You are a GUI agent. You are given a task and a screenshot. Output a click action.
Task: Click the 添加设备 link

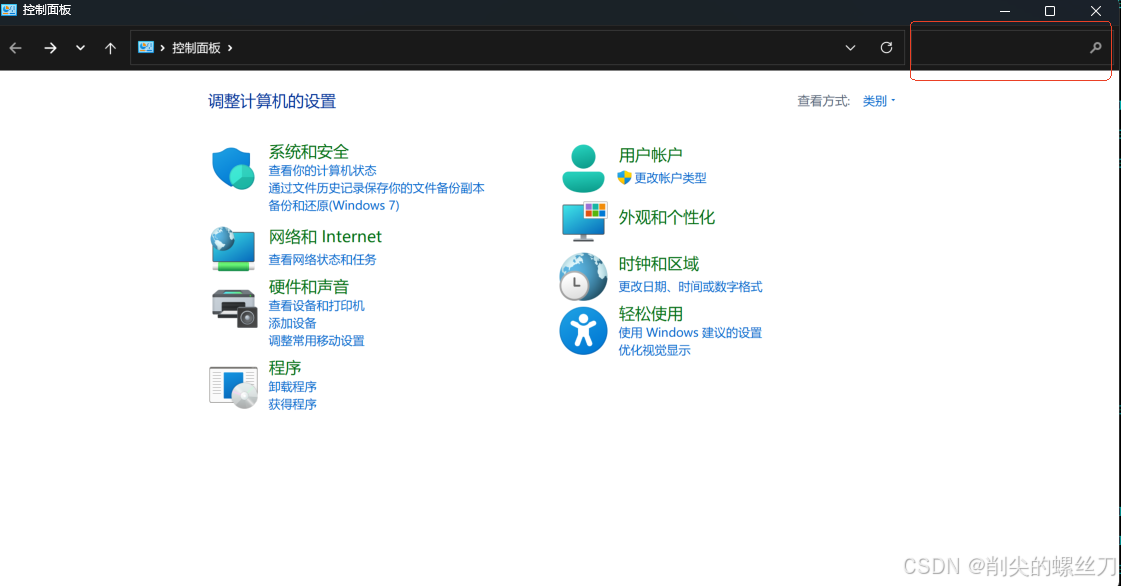click(292, 323)
